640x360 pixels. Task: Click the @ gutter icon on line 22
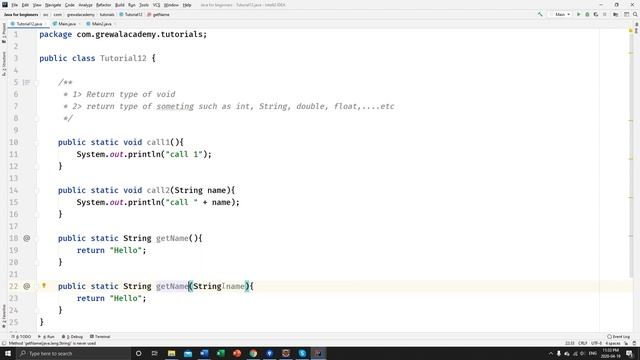coord(27,286)
